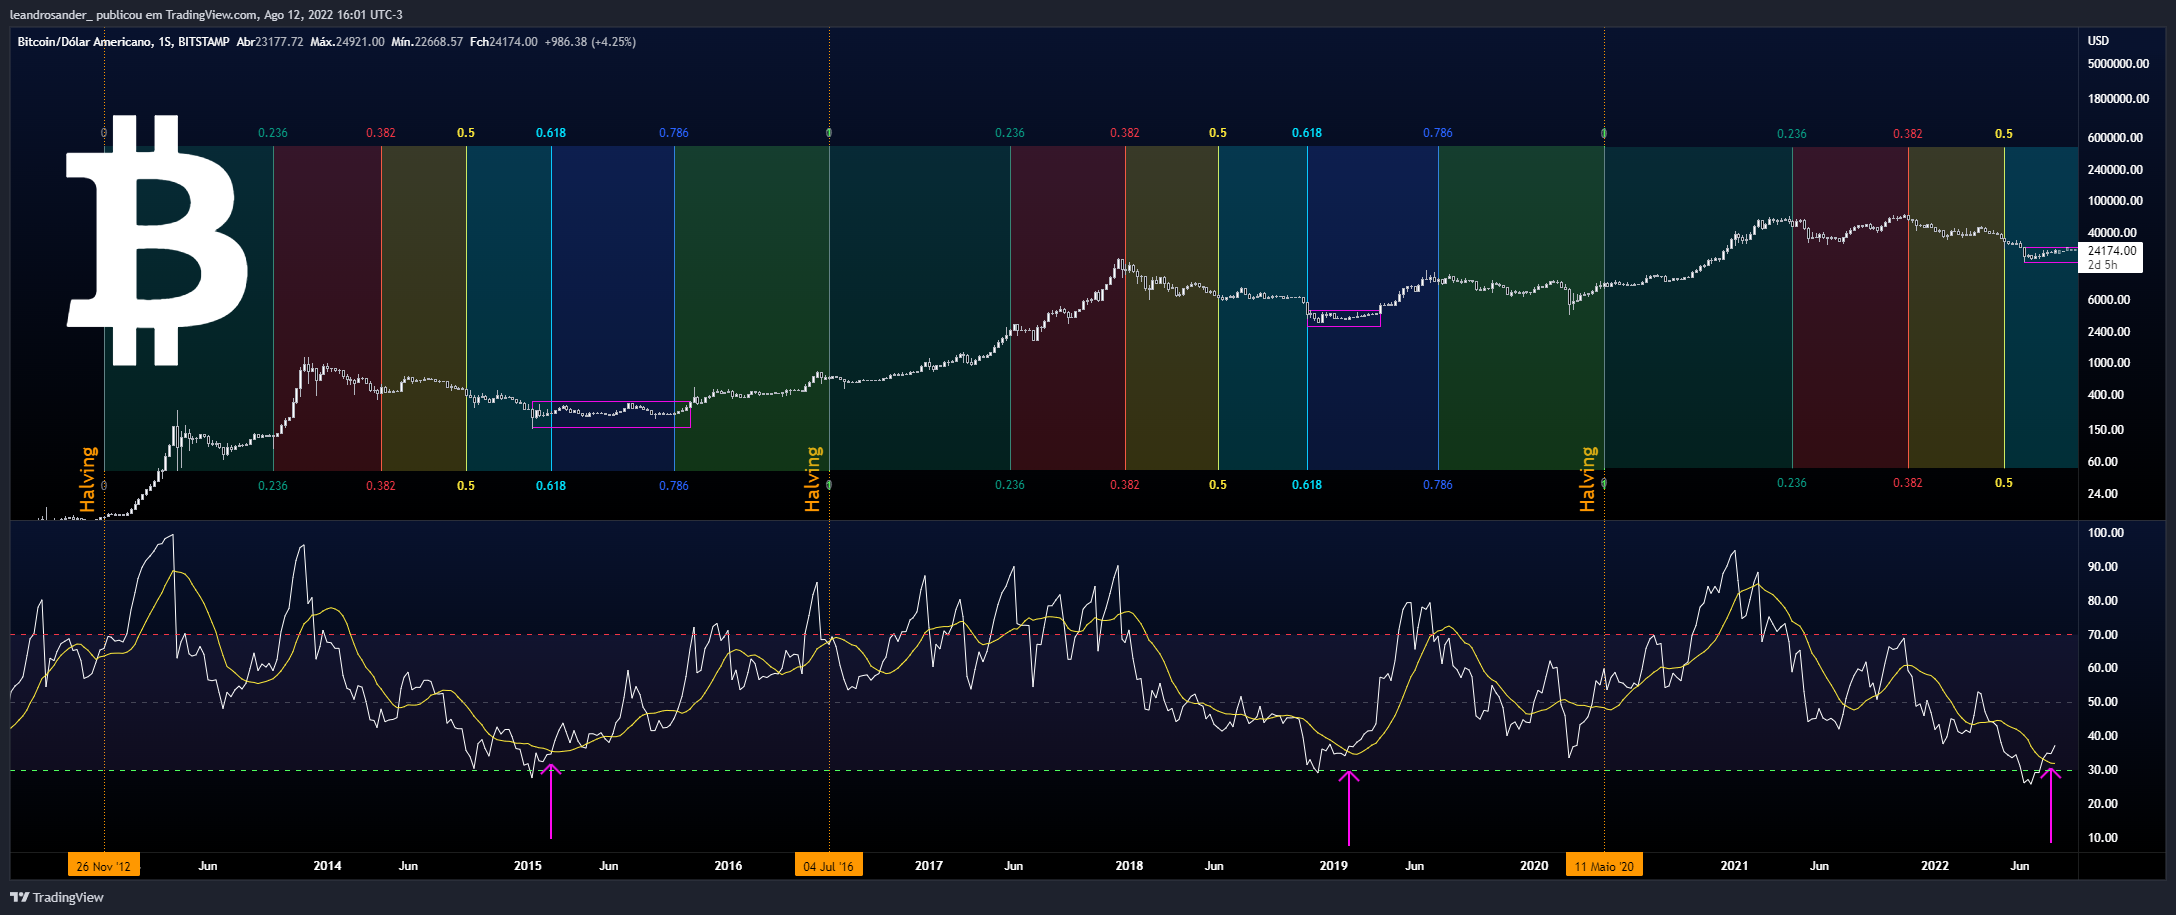Click the 20.00 label on the RSI scale

[2103, 804]
